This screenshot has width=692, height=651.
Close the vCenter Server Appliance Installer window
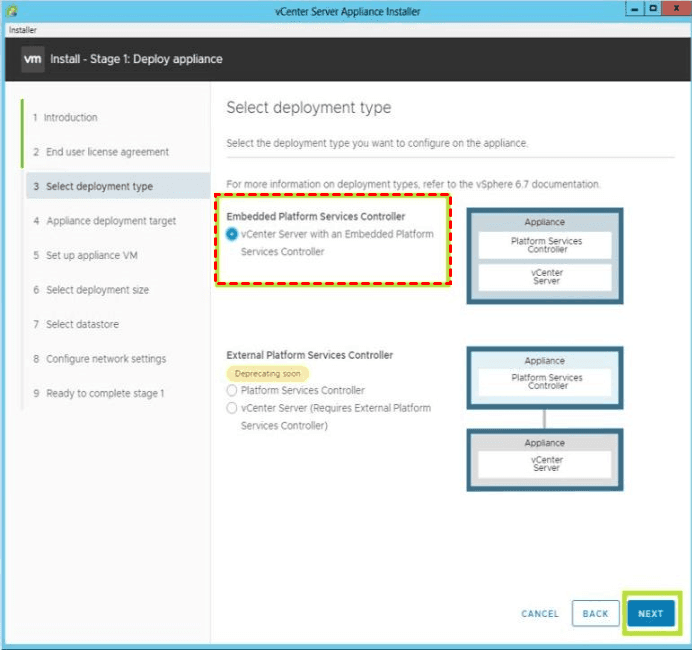pyautogui.click(x=676, y=9)
